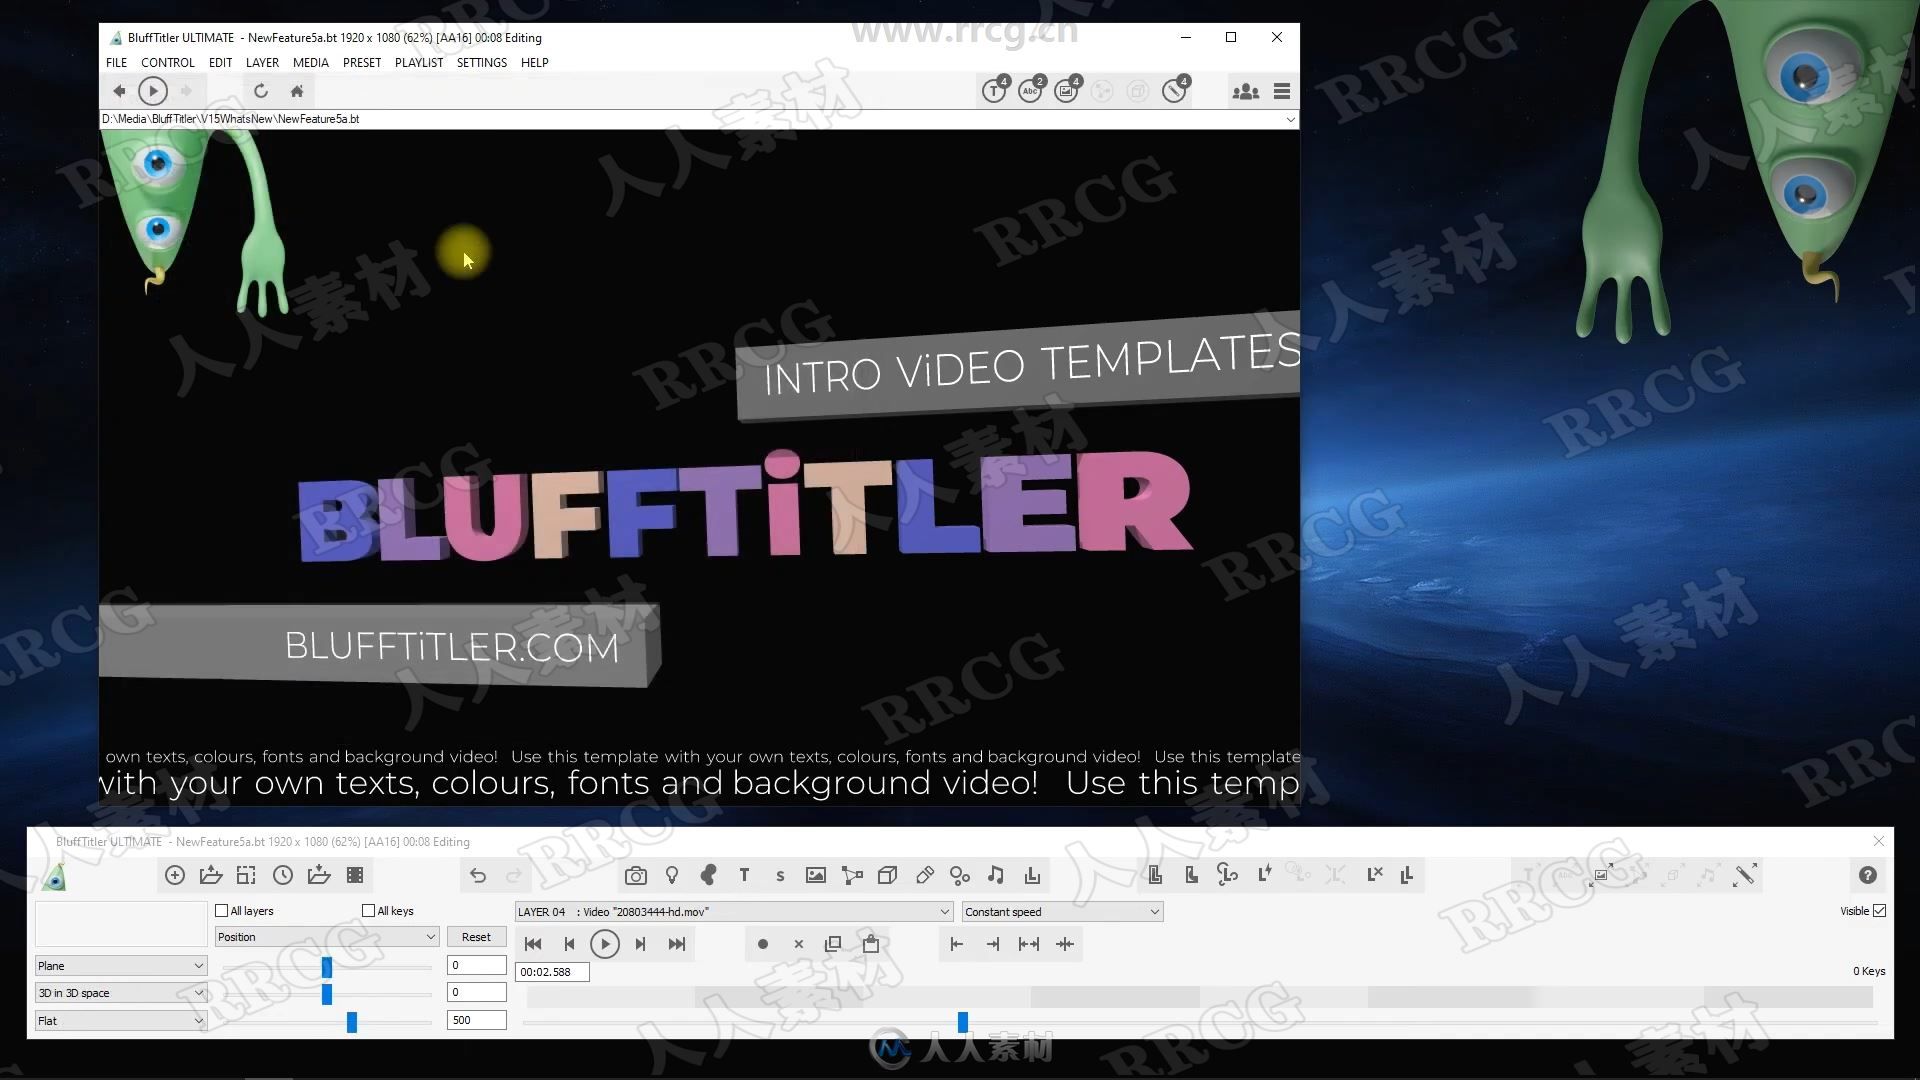The image size is (1920, 1080).
Task: Click the help question mark icon
Action: coord(1867,876)
